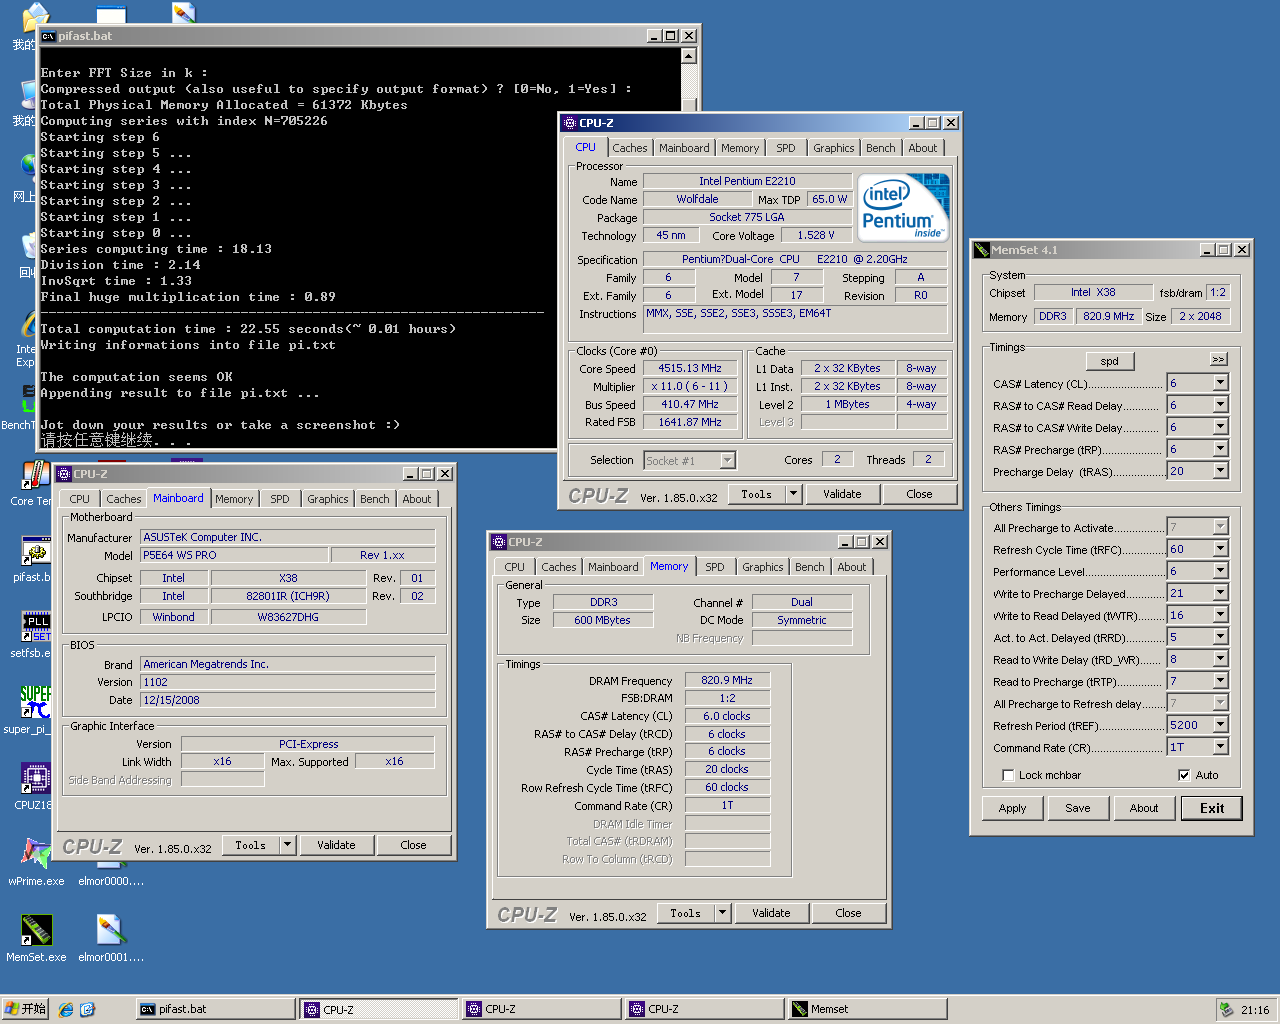Open the CAS# Latency dropdown in MemSet
This screenshot has width=1280, height=1024.
point(1220,383)
